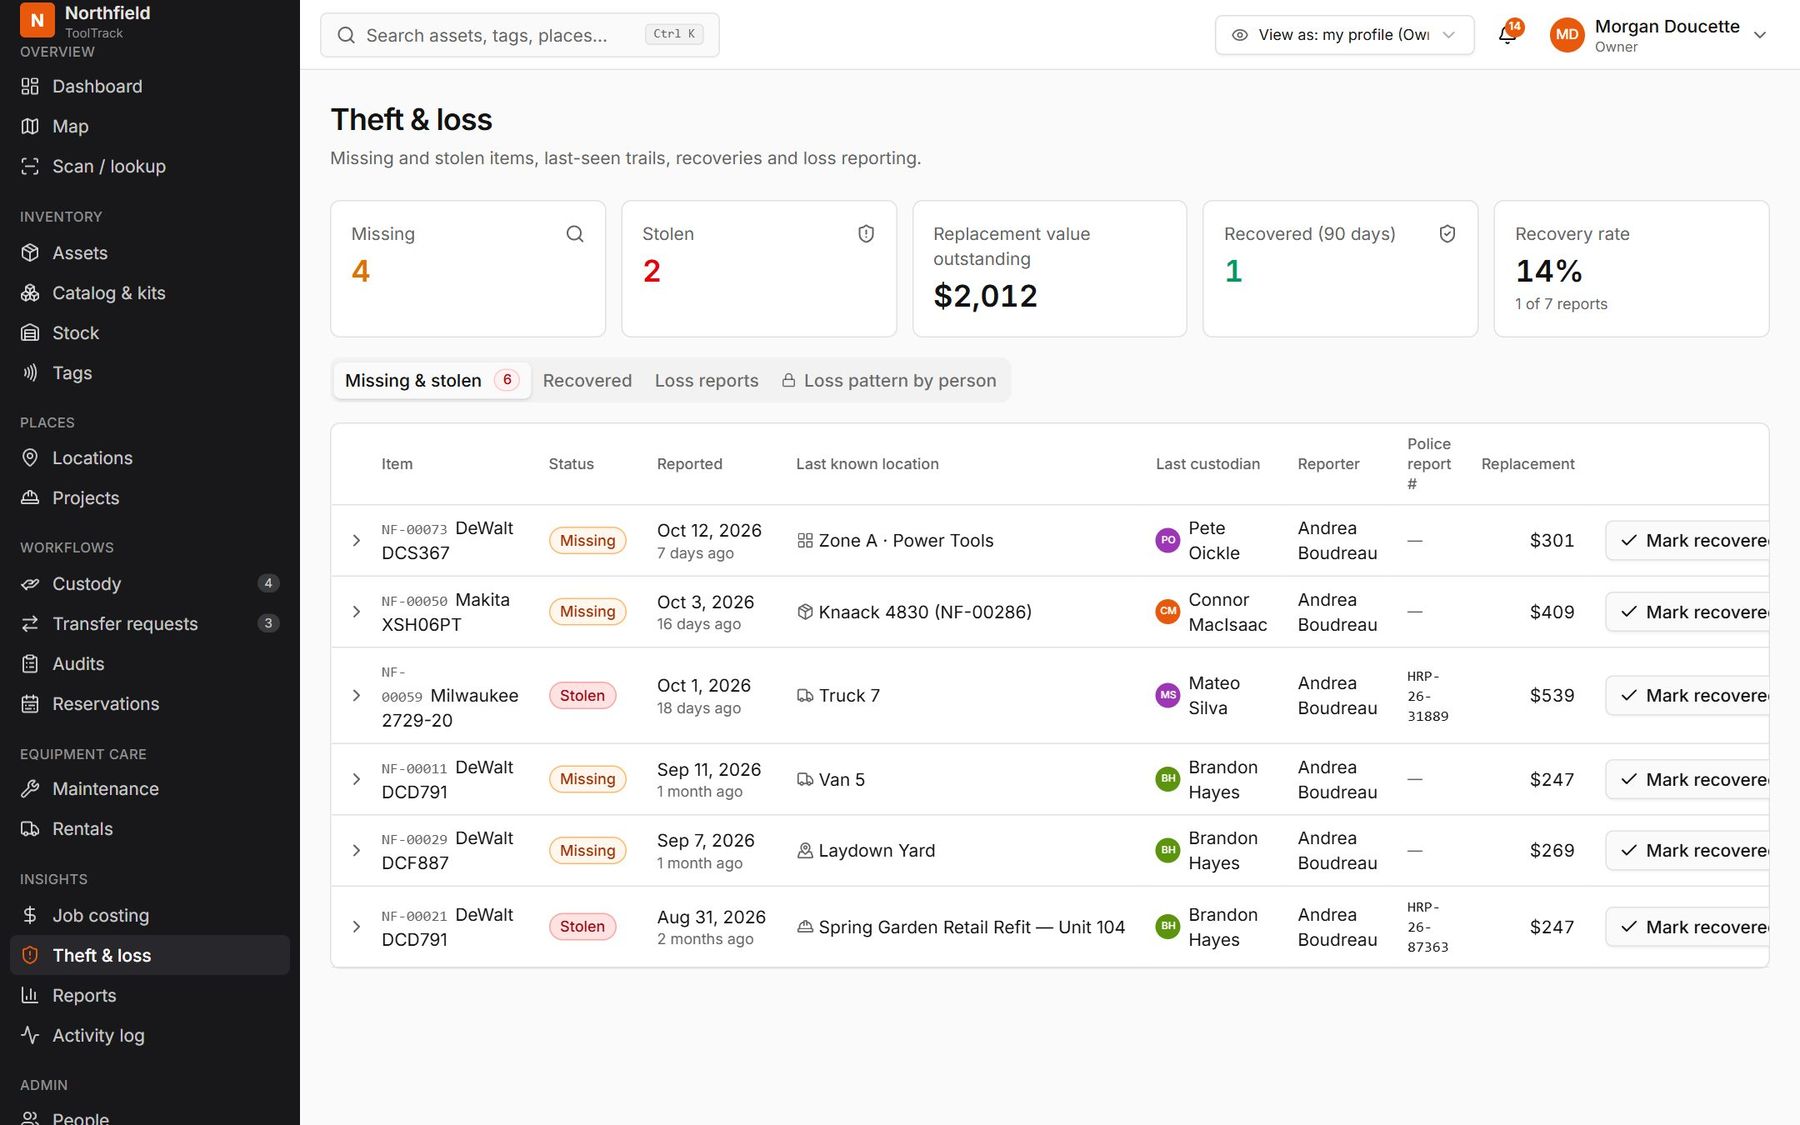This screenshot has width=1800, height=1125.
Task: Expand the NF-00050 Makita XSH06PT row
Action: click(x=356, y=612)
